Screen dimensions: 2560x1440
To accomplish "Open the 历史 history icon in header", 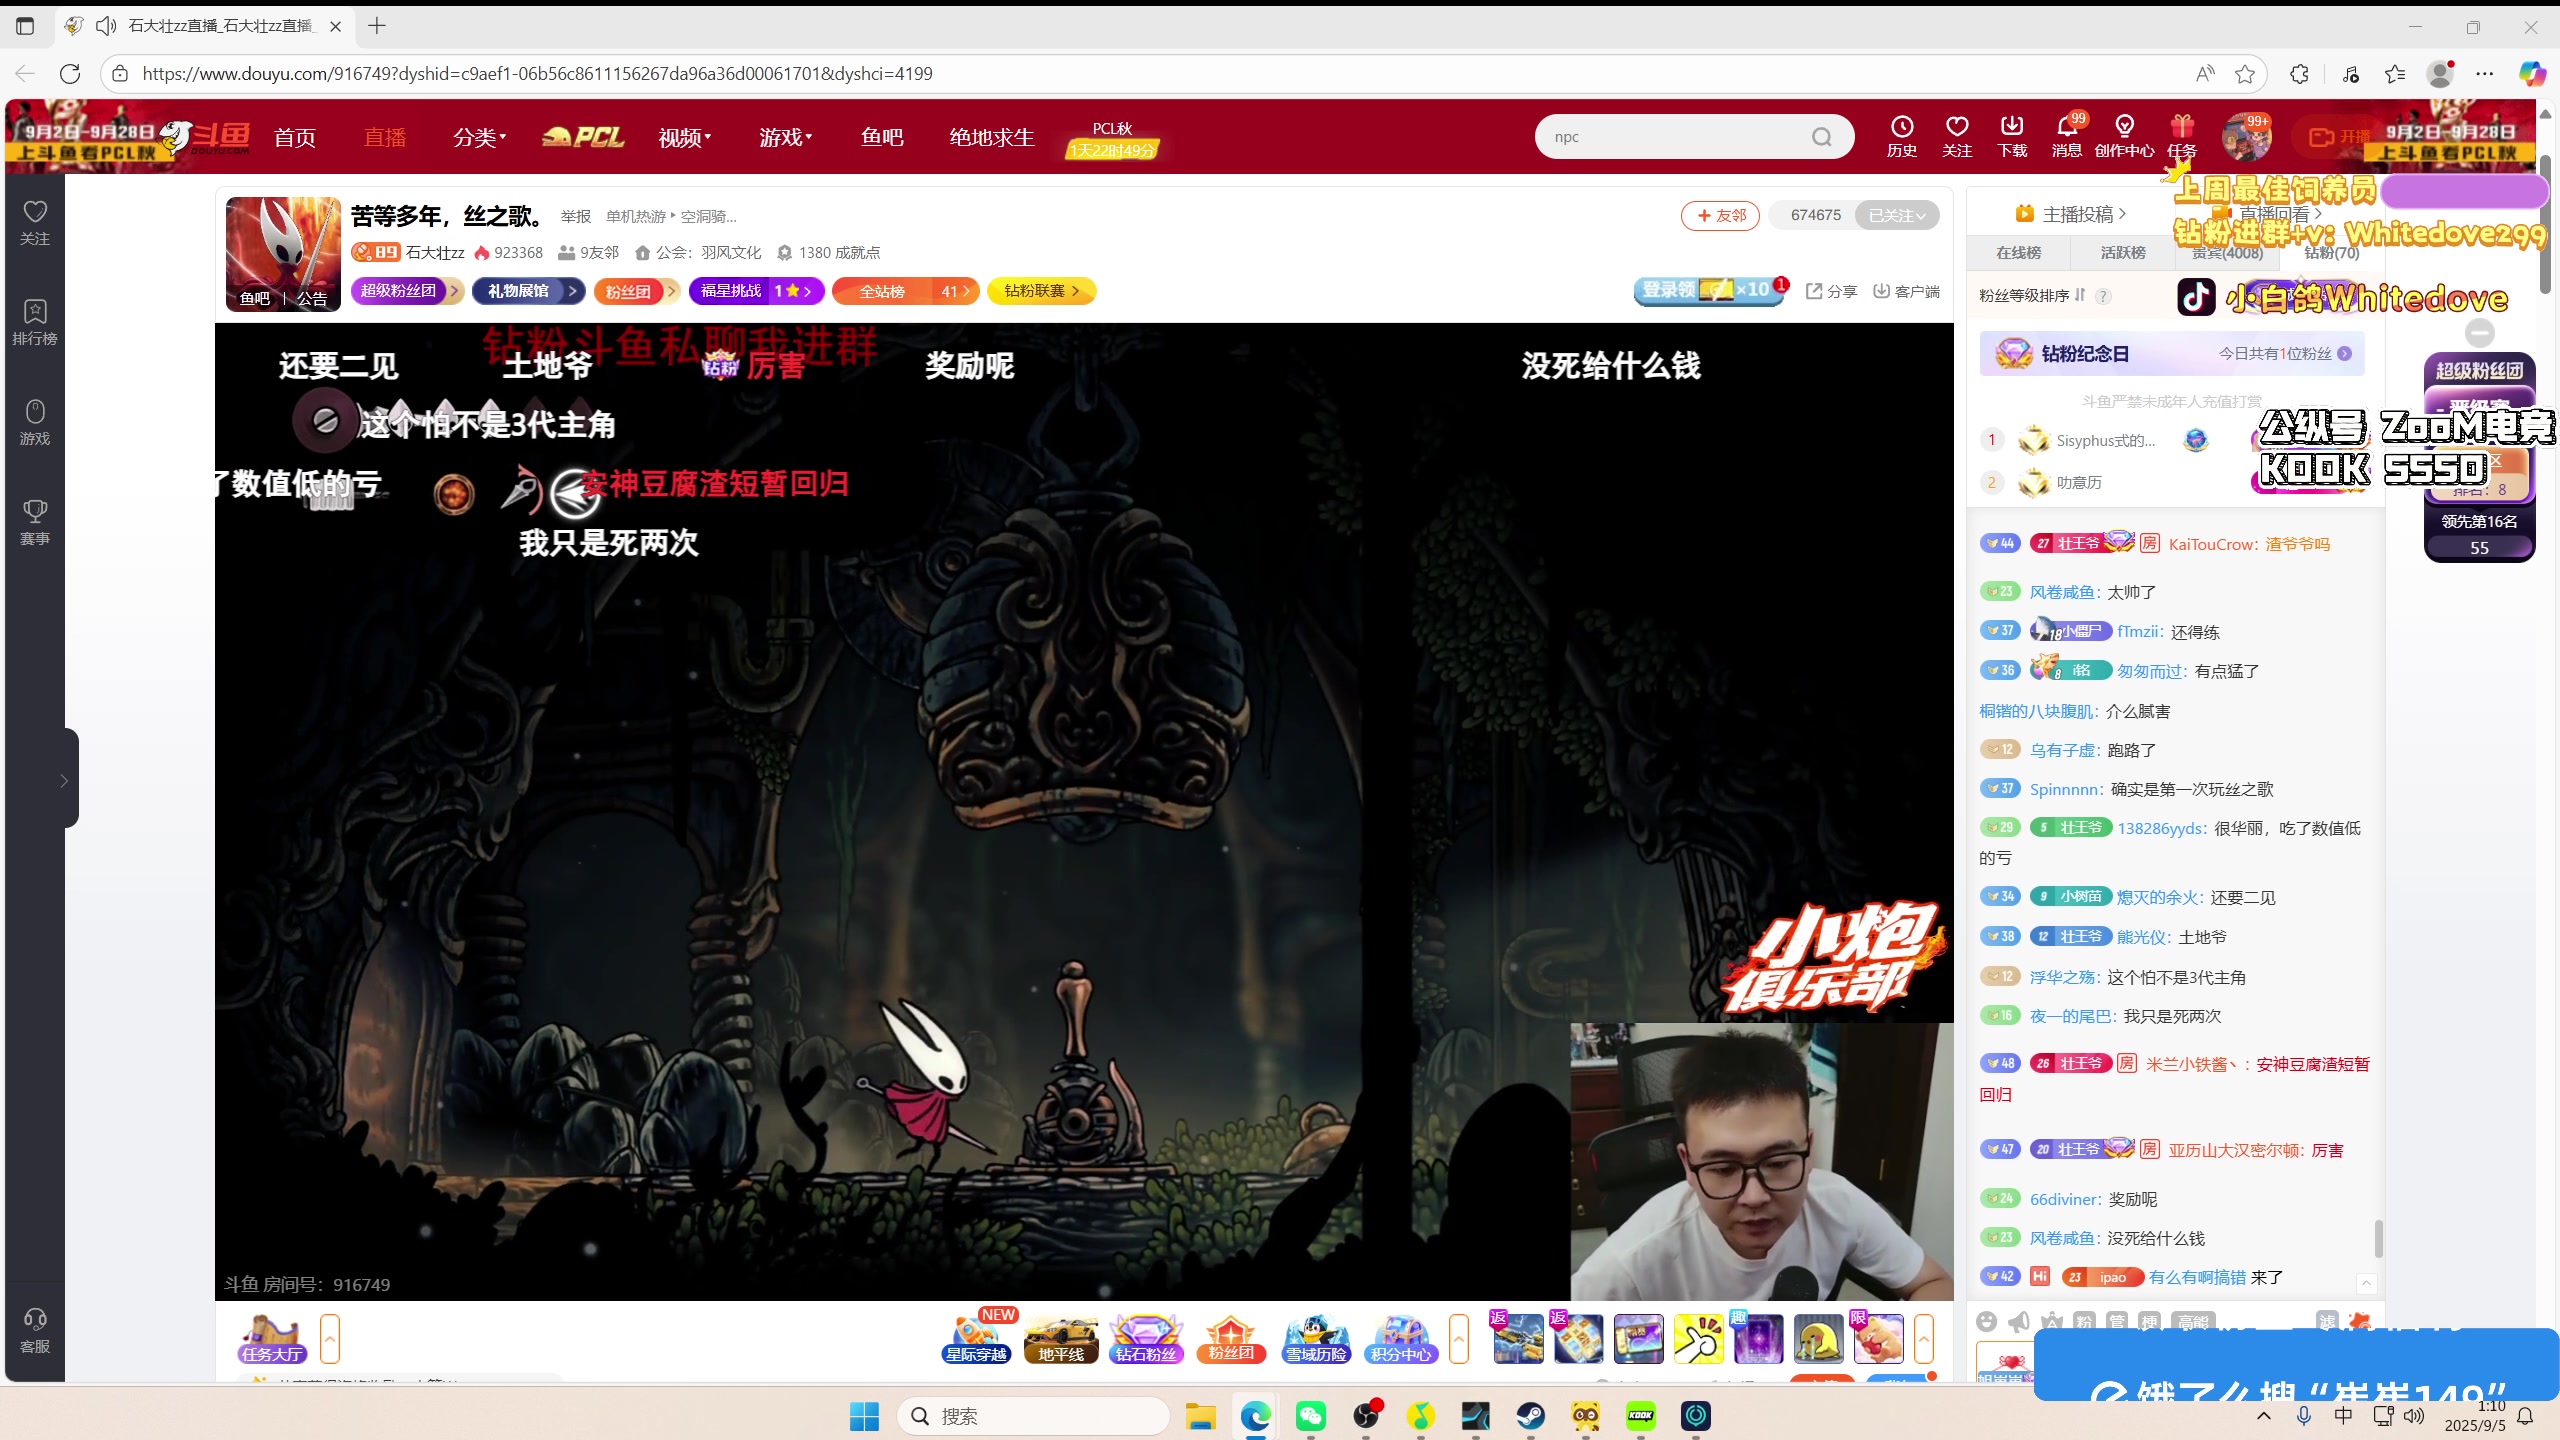I will click(x=1901, y=136).
